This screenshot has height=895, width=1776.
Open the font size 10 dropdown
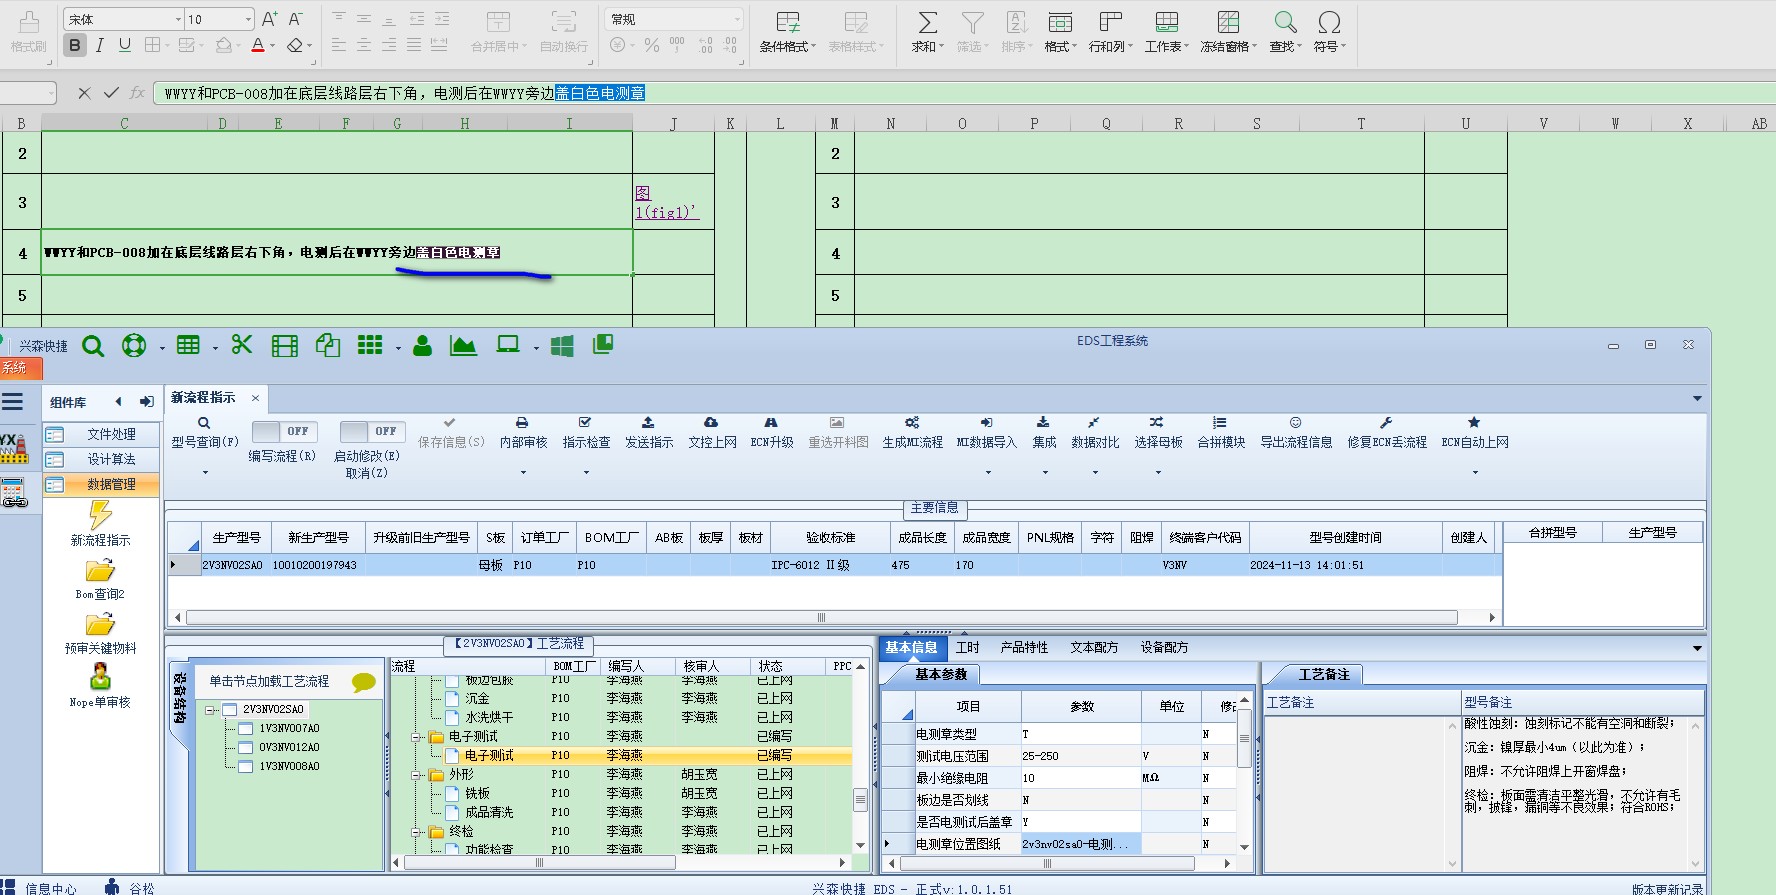(248, 19)
